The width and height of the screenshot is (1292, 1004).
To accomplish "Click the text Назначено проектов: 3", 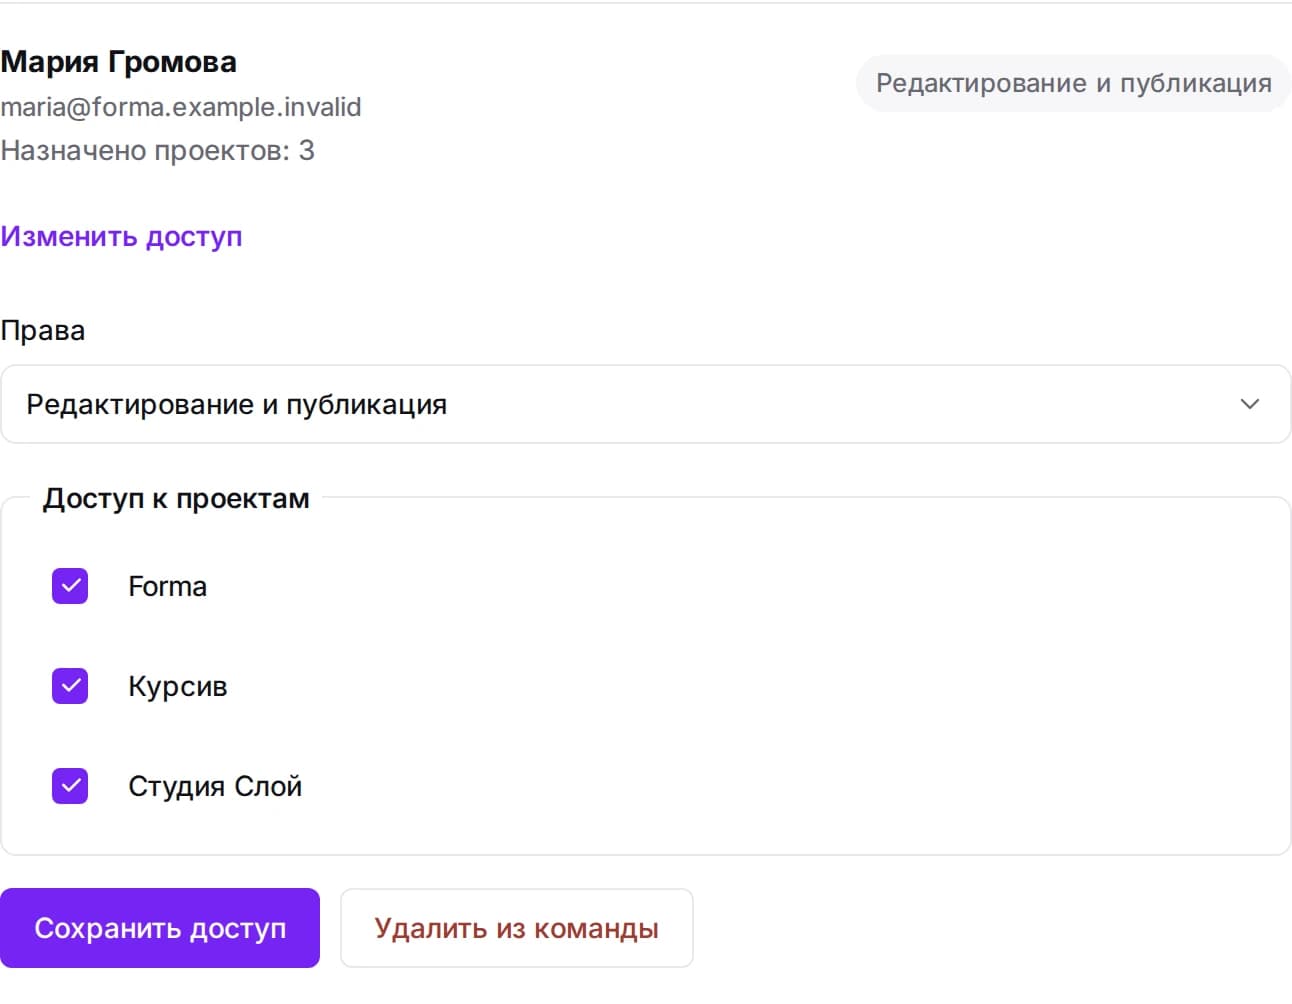I will [x=158, y=150].
